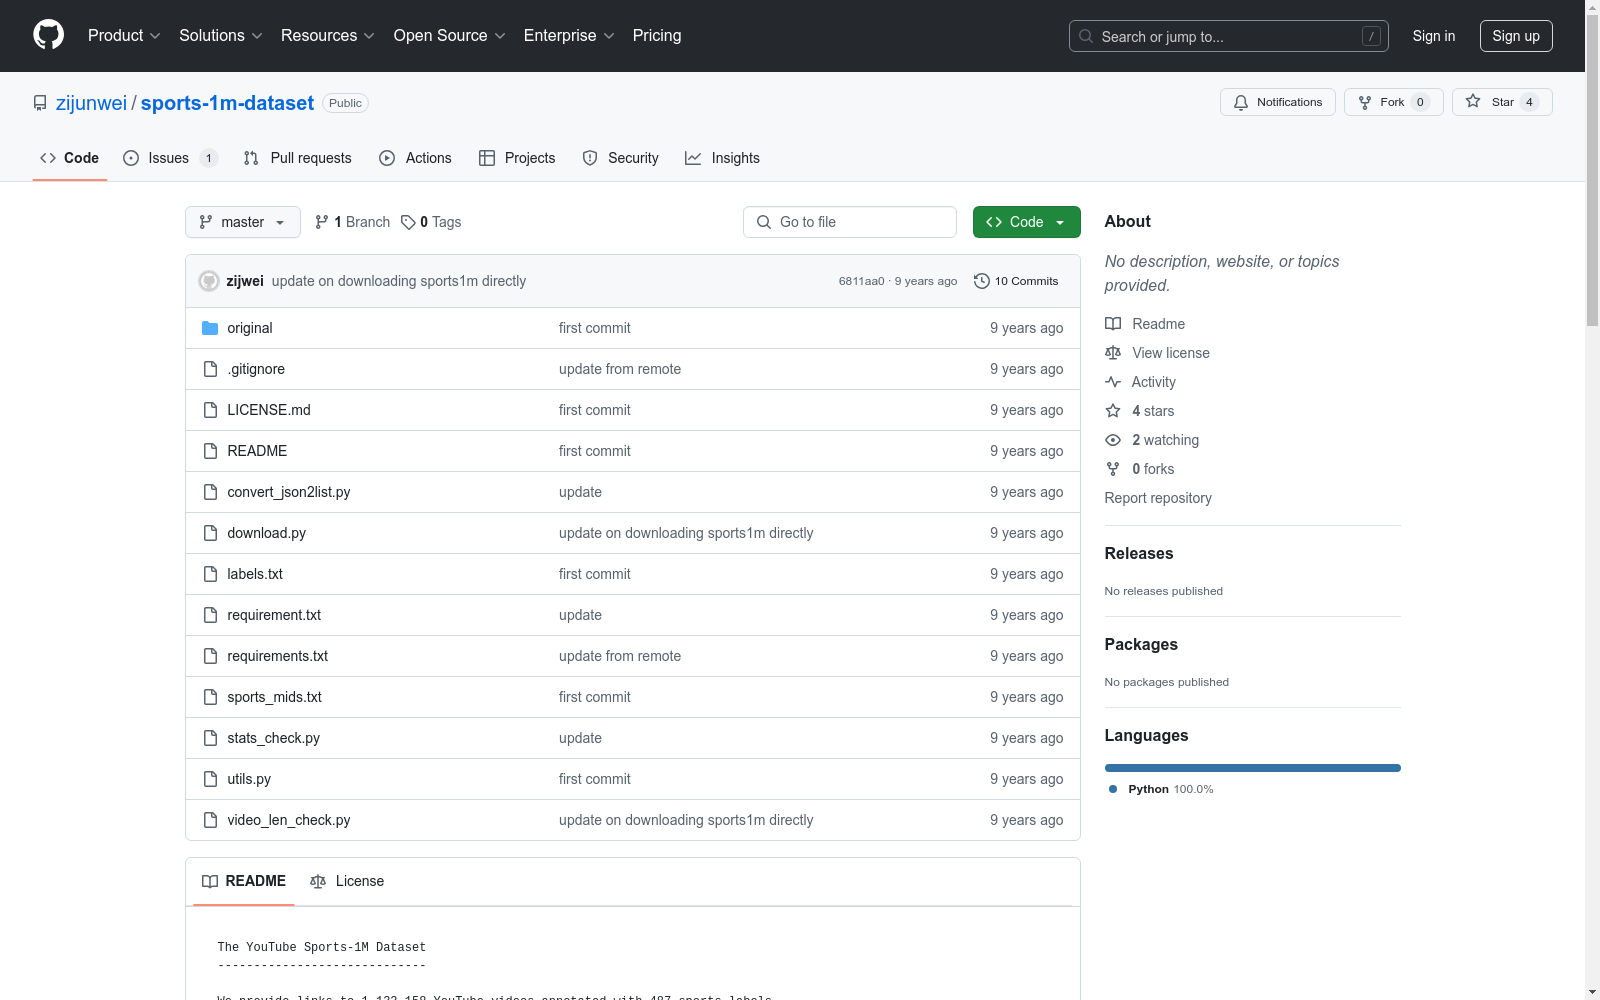Open the Insights tab

tap(722, 158)
